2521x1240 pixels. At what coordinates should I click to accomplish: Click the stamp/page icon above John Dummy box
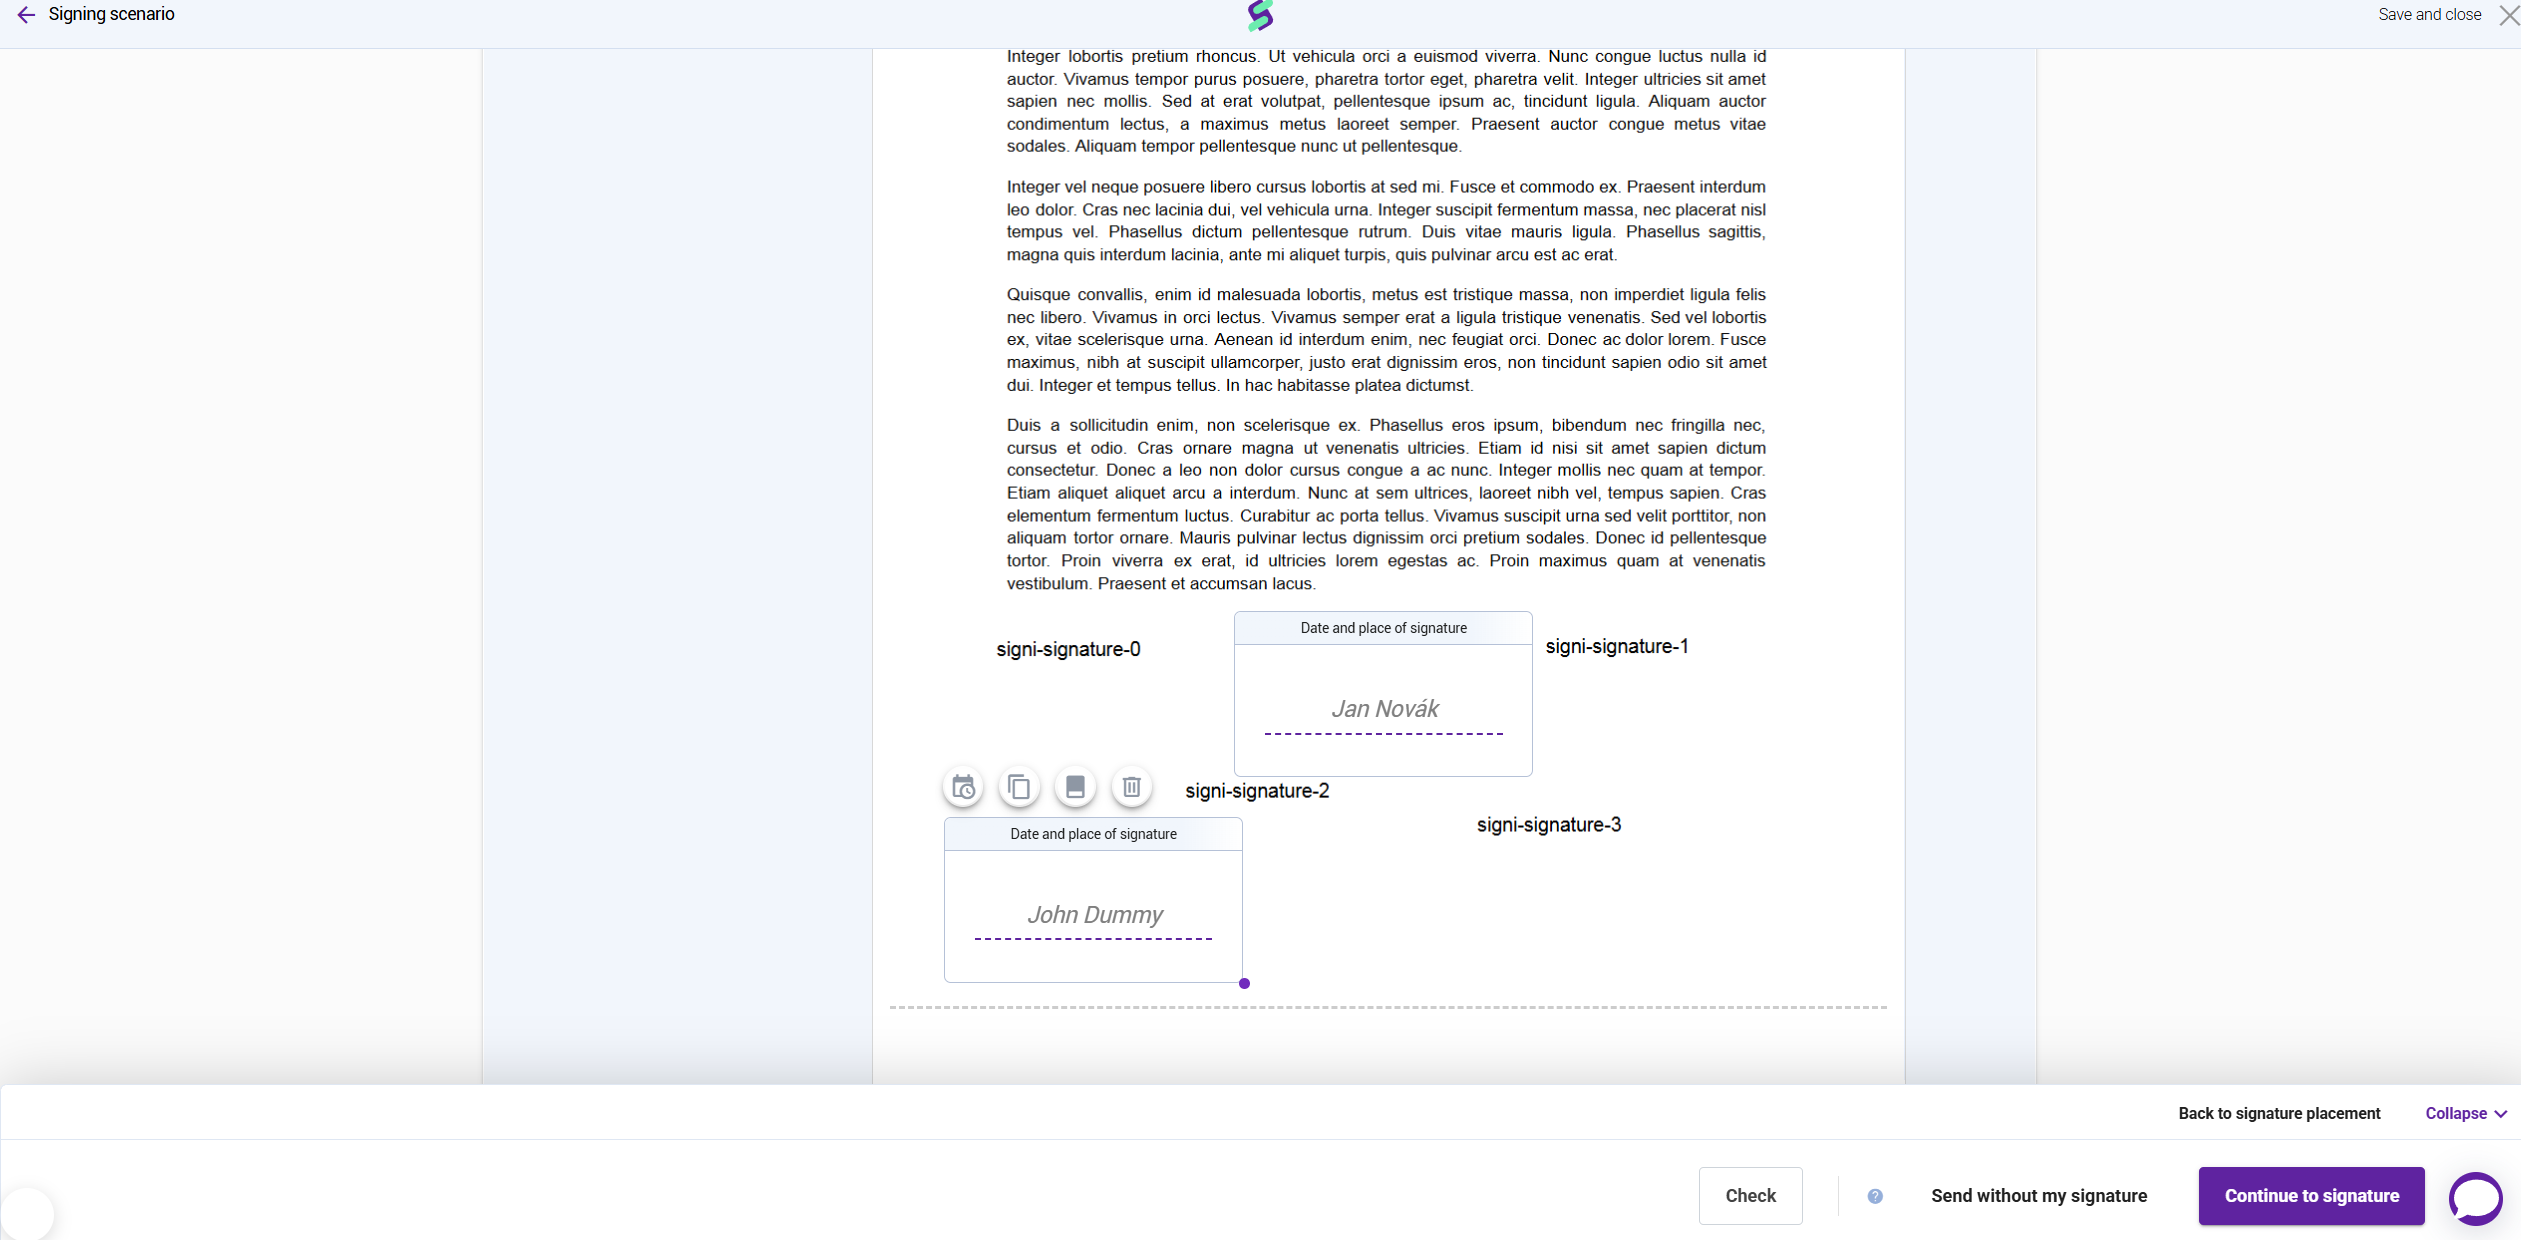click(1075, 787)
